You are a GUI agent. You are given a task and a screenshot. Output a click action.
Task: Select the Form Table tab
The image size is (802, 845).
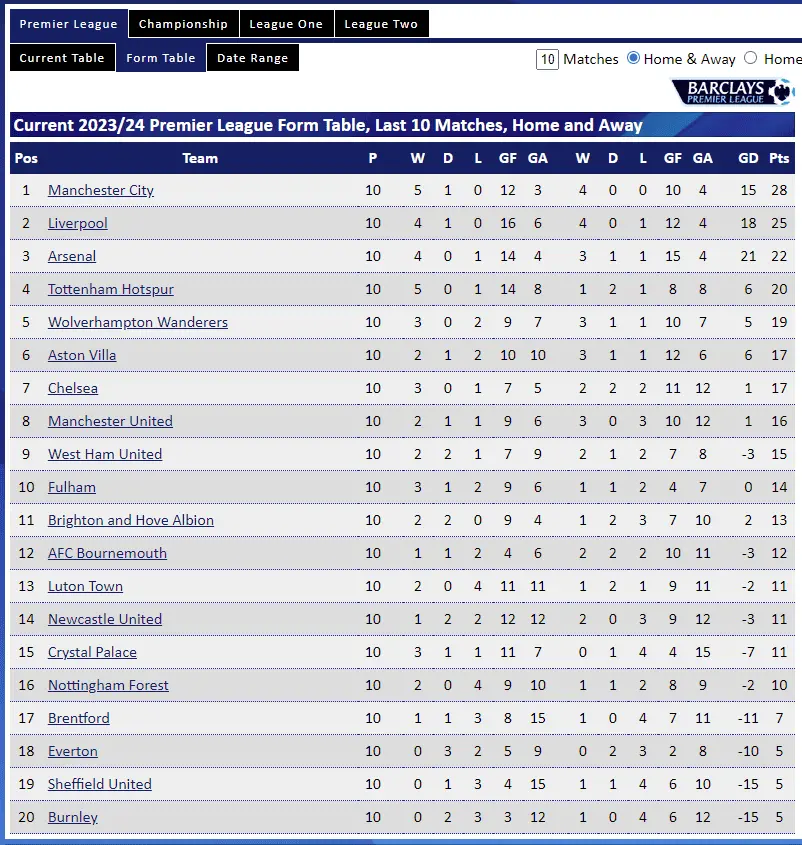161,58
